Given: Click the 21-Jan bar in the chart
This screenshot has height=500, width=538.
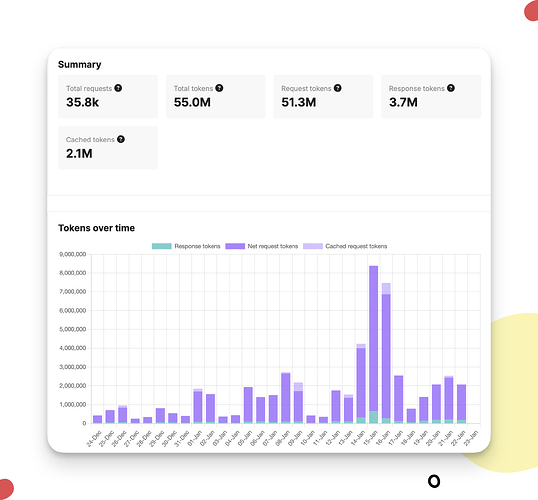Looking at the screenshot, I should click(449, 400).
